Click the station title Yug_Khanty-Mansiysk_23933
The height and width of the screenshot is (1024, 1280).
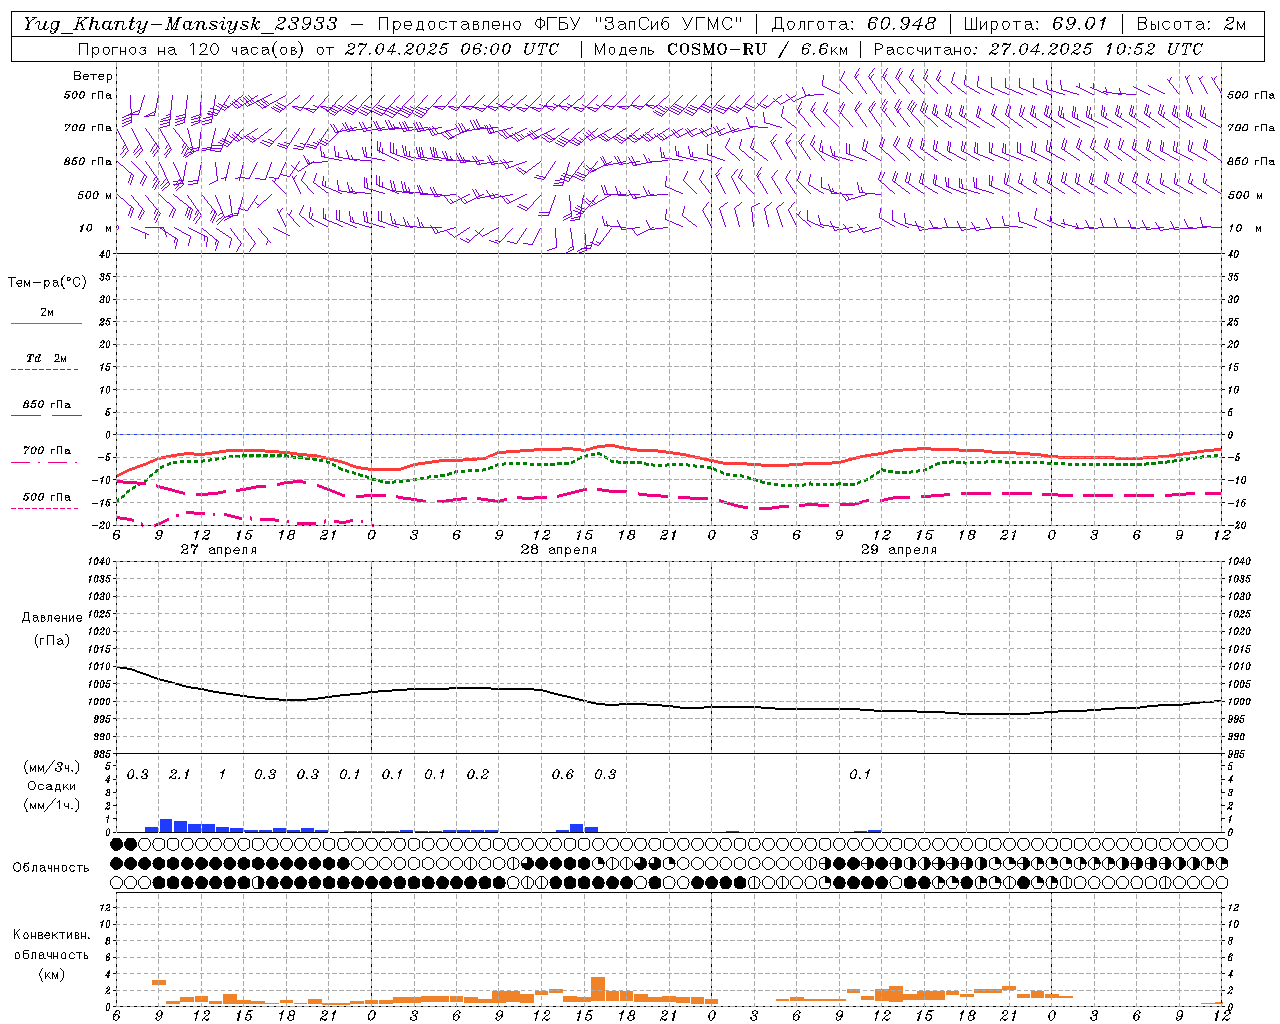(180, 24)
